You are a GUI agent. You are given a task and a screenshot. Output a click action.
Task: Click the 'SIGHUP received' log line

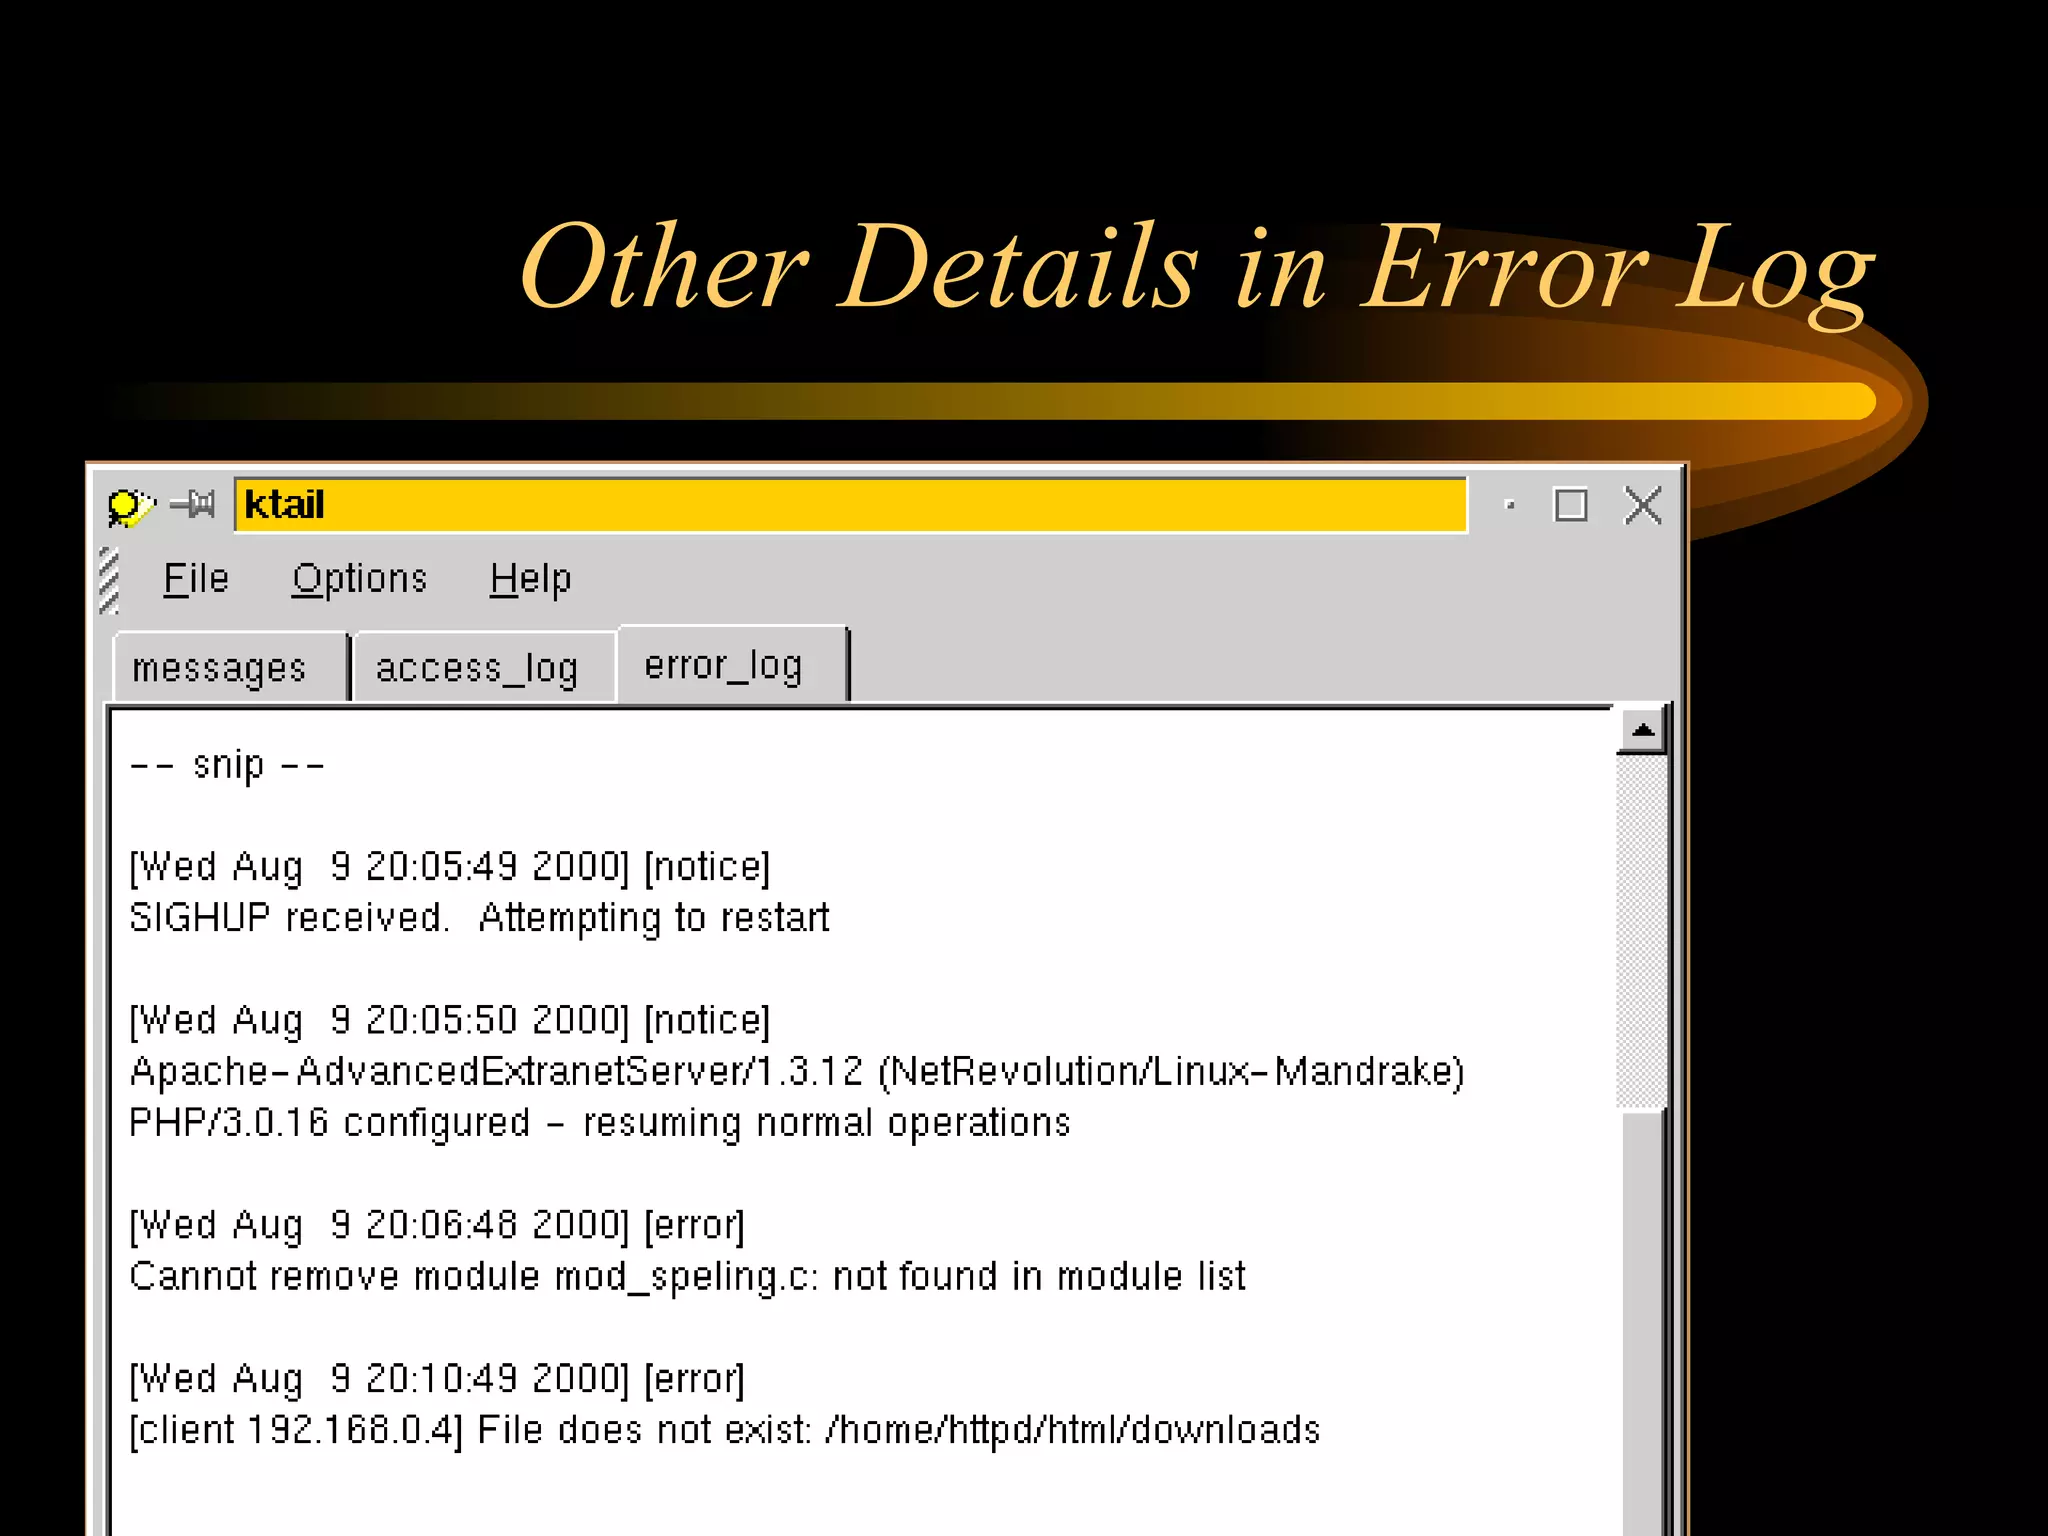click(x=479, y=918)
